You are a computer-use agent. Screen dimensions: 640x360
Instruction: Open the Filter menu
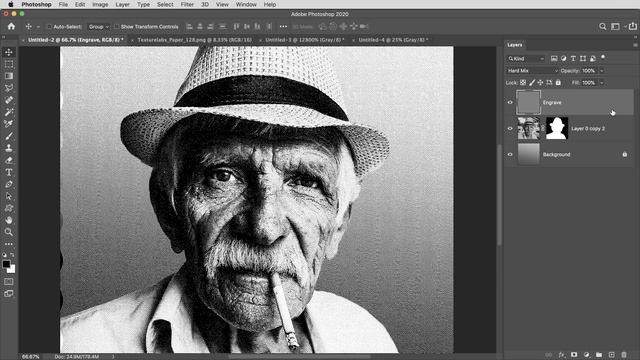coord(187,4)
